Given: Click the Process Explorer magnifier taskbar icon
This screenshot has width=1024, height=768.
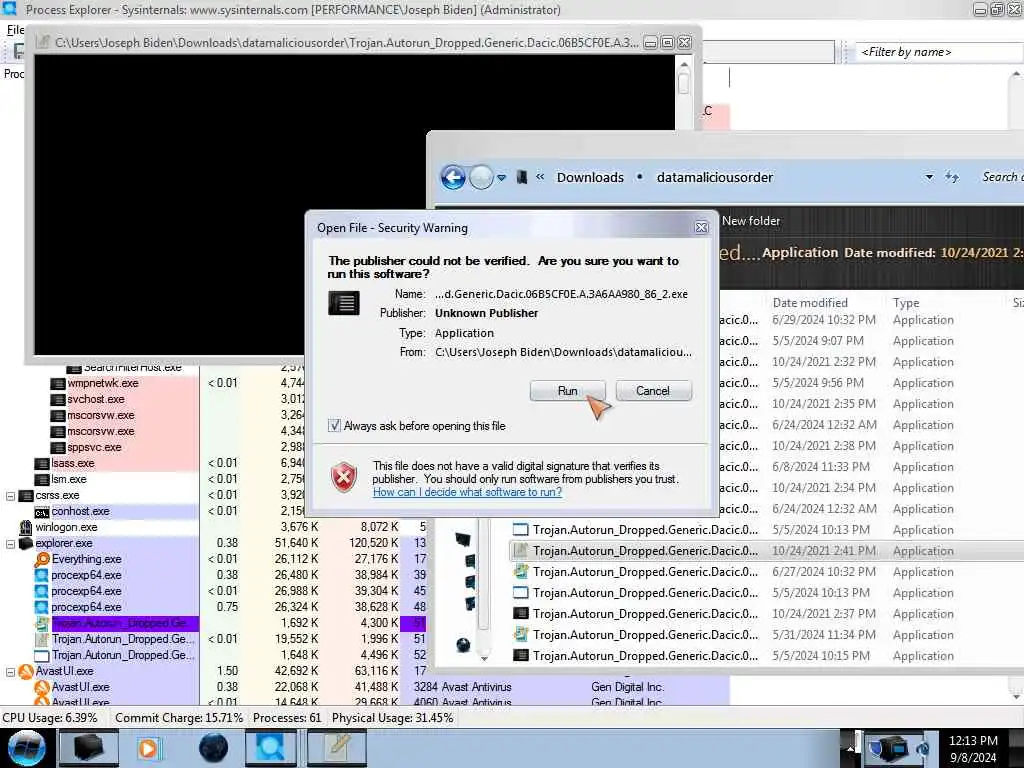Looking at the screenshot, I should [270, 748].
